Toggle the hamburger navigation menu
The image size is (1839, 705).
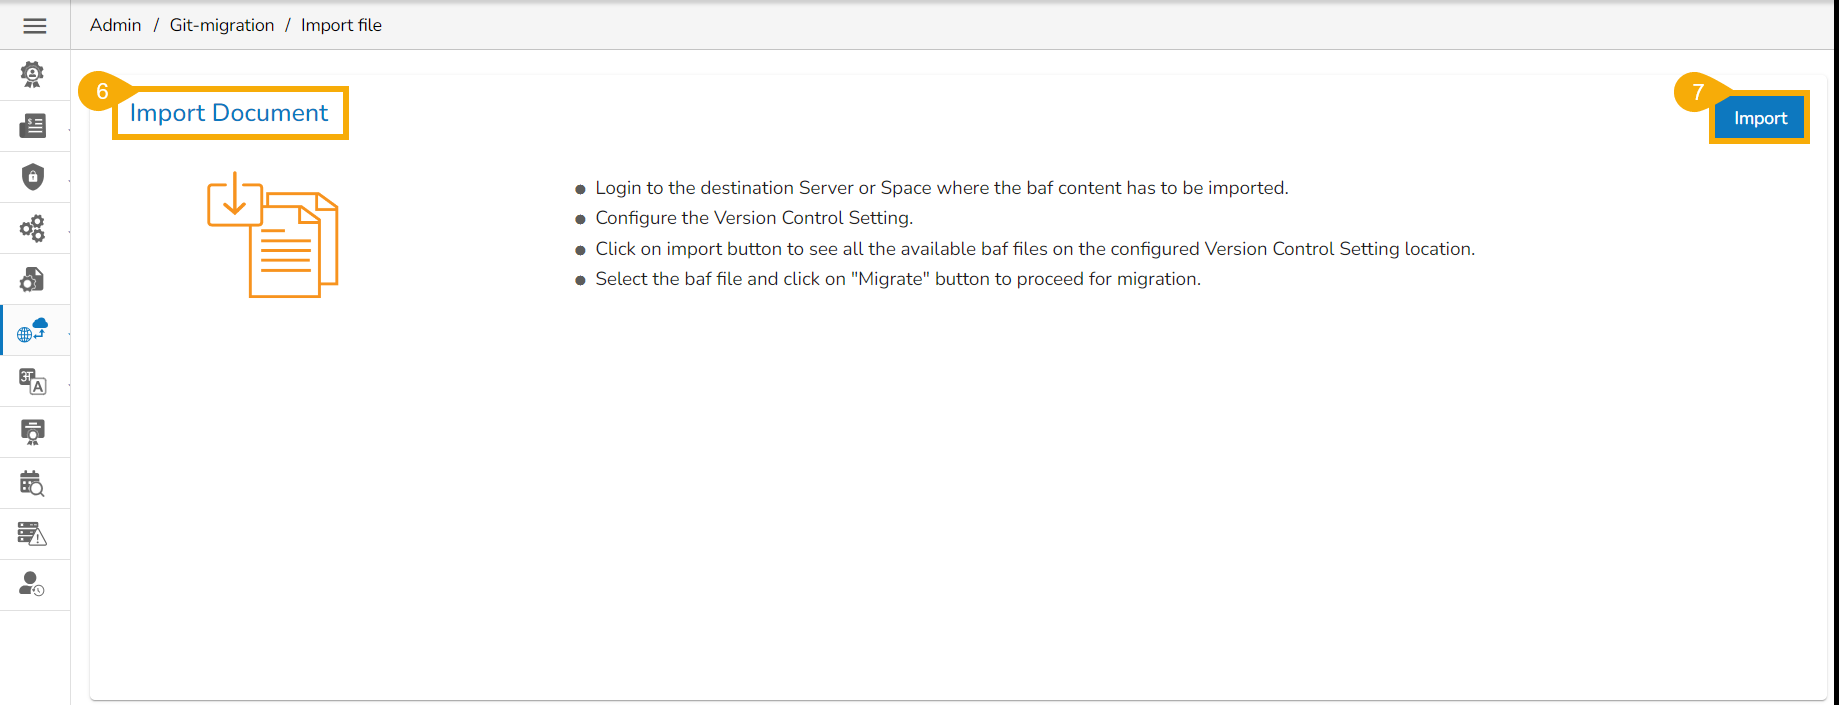35,26
